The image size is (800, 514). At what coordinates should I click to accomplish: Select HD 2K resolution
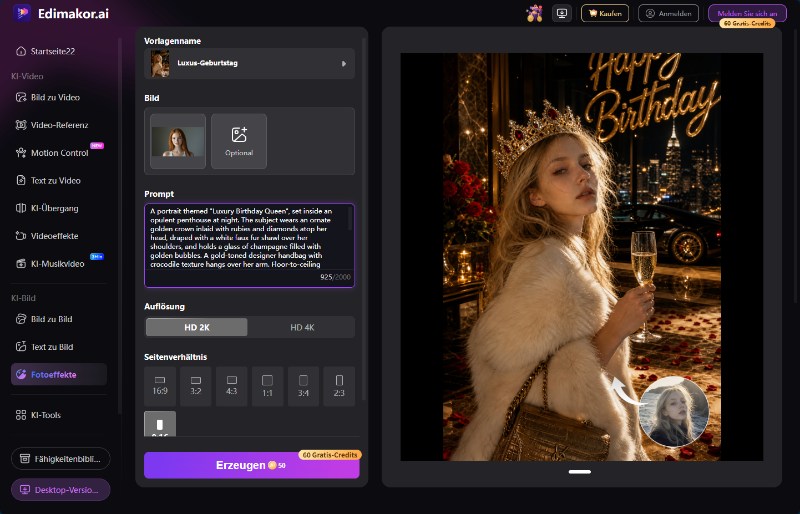(196, 327)
